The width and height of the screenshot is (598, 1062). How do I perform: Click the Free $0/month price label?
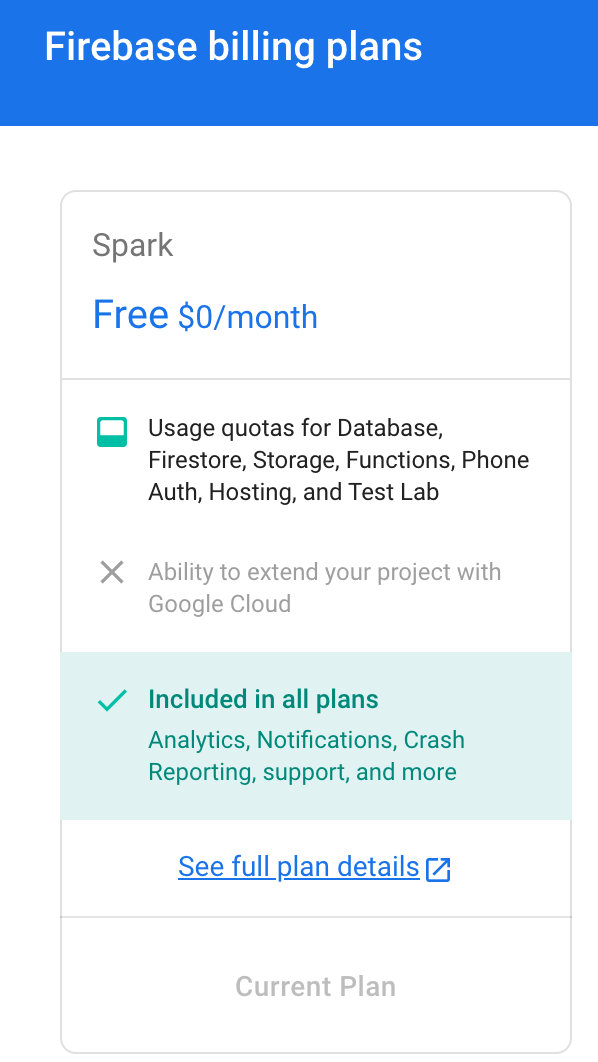pyautogui.click(x=204, y=314)
